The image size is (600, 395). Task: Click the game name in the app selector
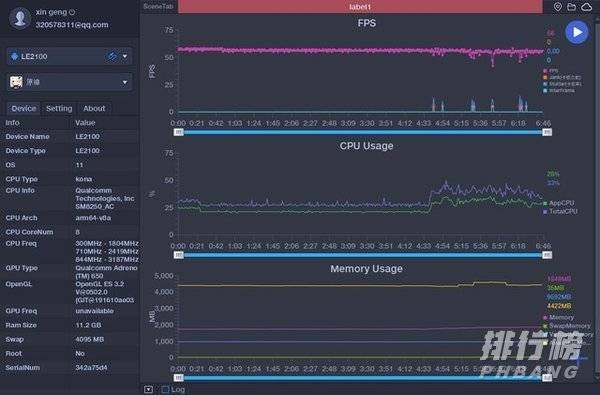coord(33,82)
